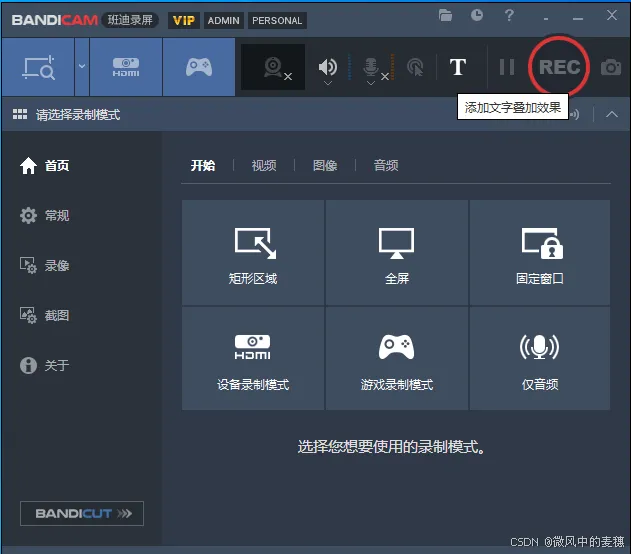Switch to HDMI device recording mode in toolbar
The image size is (631, 554).
126,67
